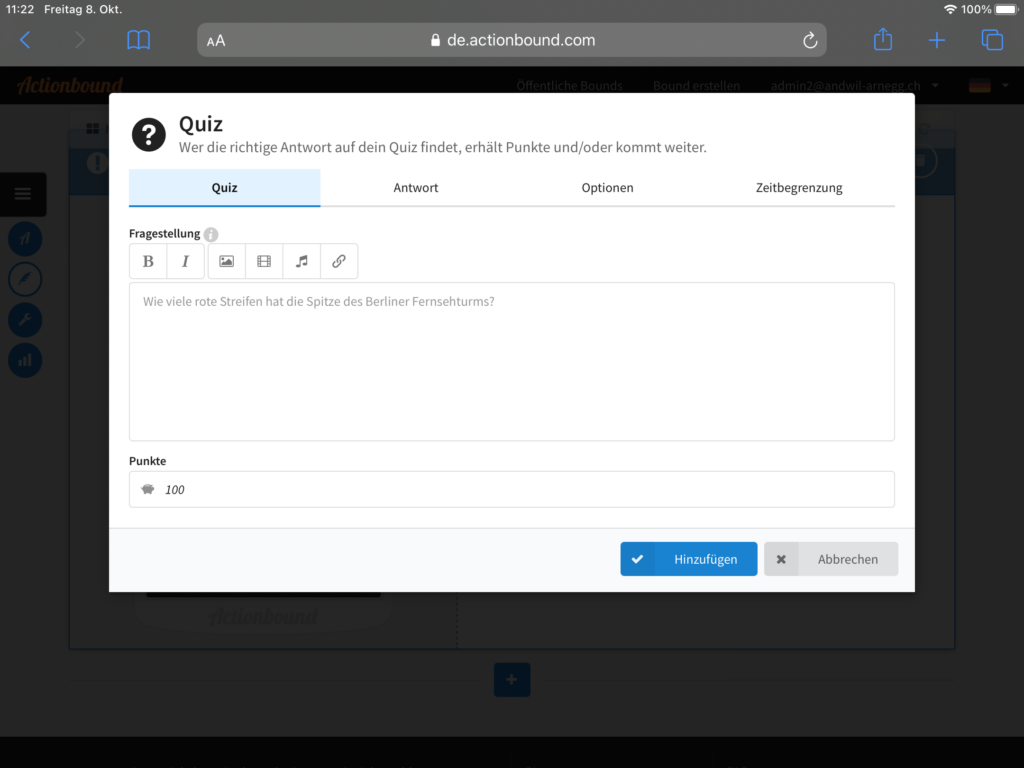1024x768 pixels.
Task: Apply italic formatting to question text
Action: pos(185,261)
